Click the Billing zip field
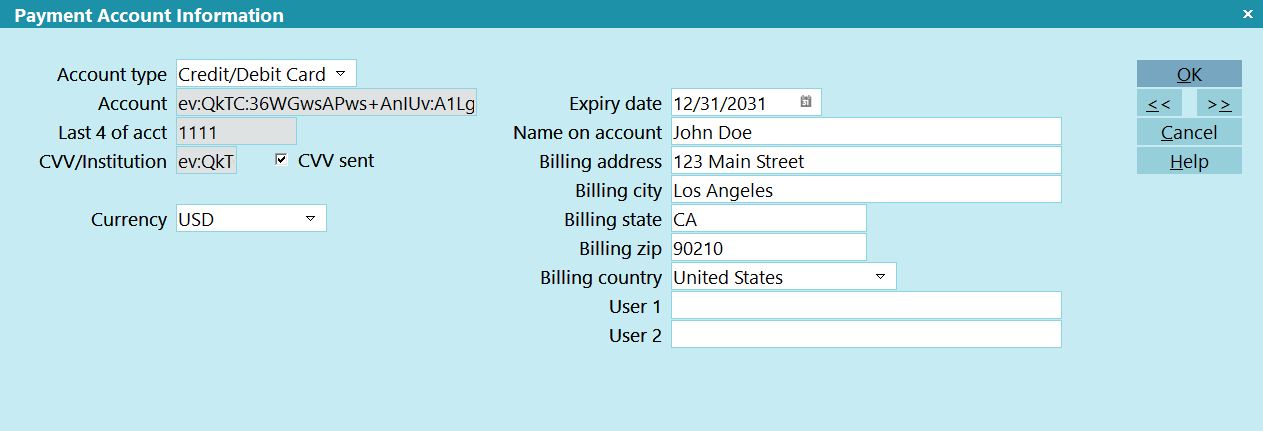The width and height of the screenshot is (1263, 431). 768,248
